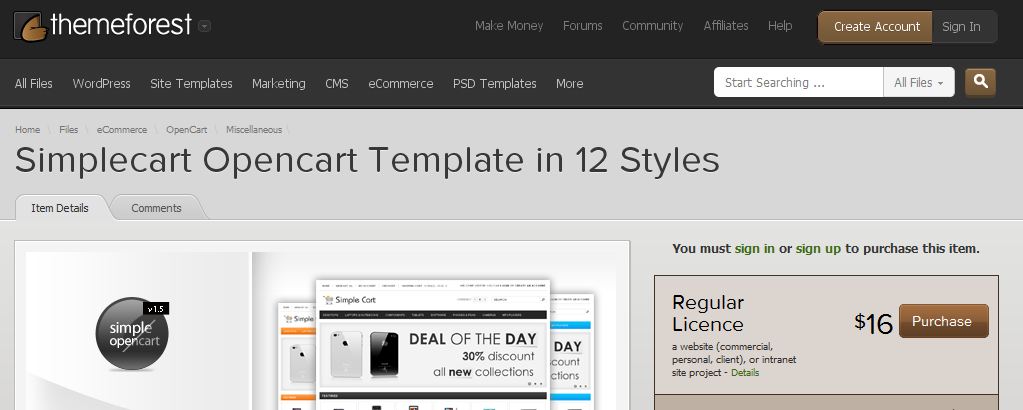
Task: Go to Home breadcrumb
Action: tap(27, 130)
